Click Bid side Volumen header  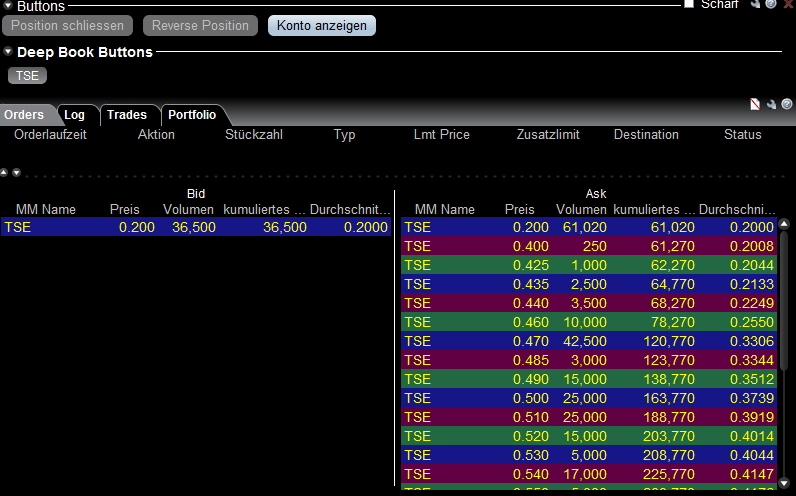pyautogui.click(x=188, y=210)
